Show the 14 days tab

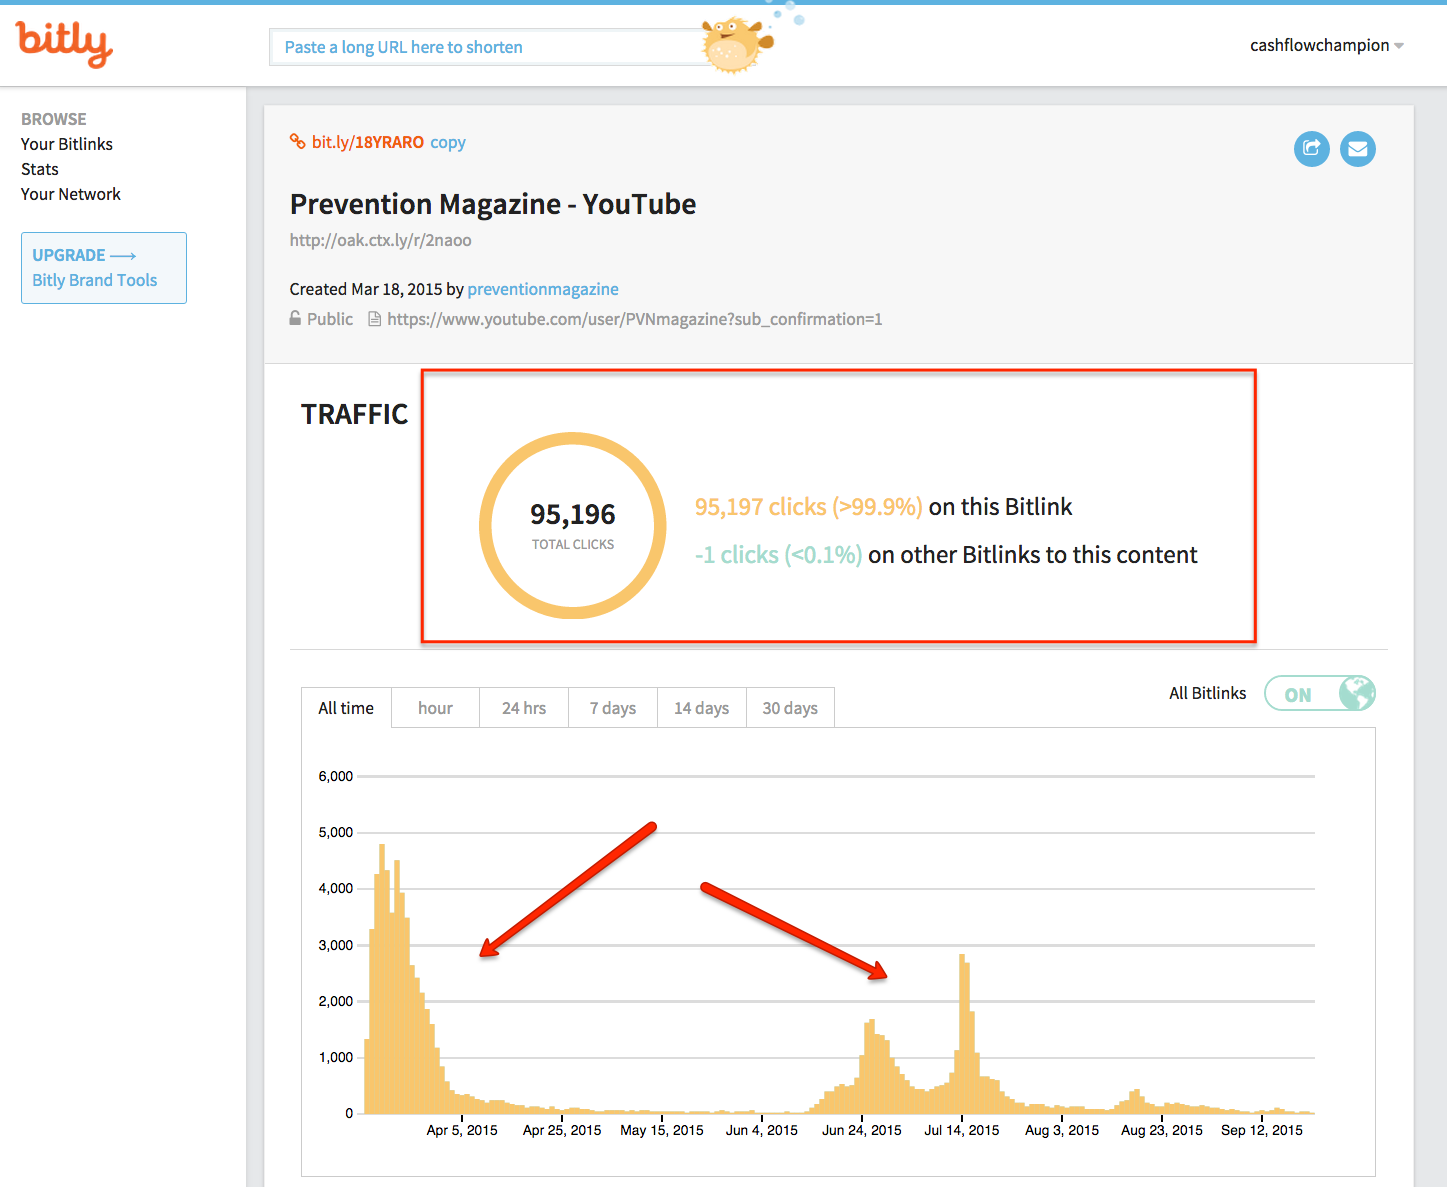[701, 708]
